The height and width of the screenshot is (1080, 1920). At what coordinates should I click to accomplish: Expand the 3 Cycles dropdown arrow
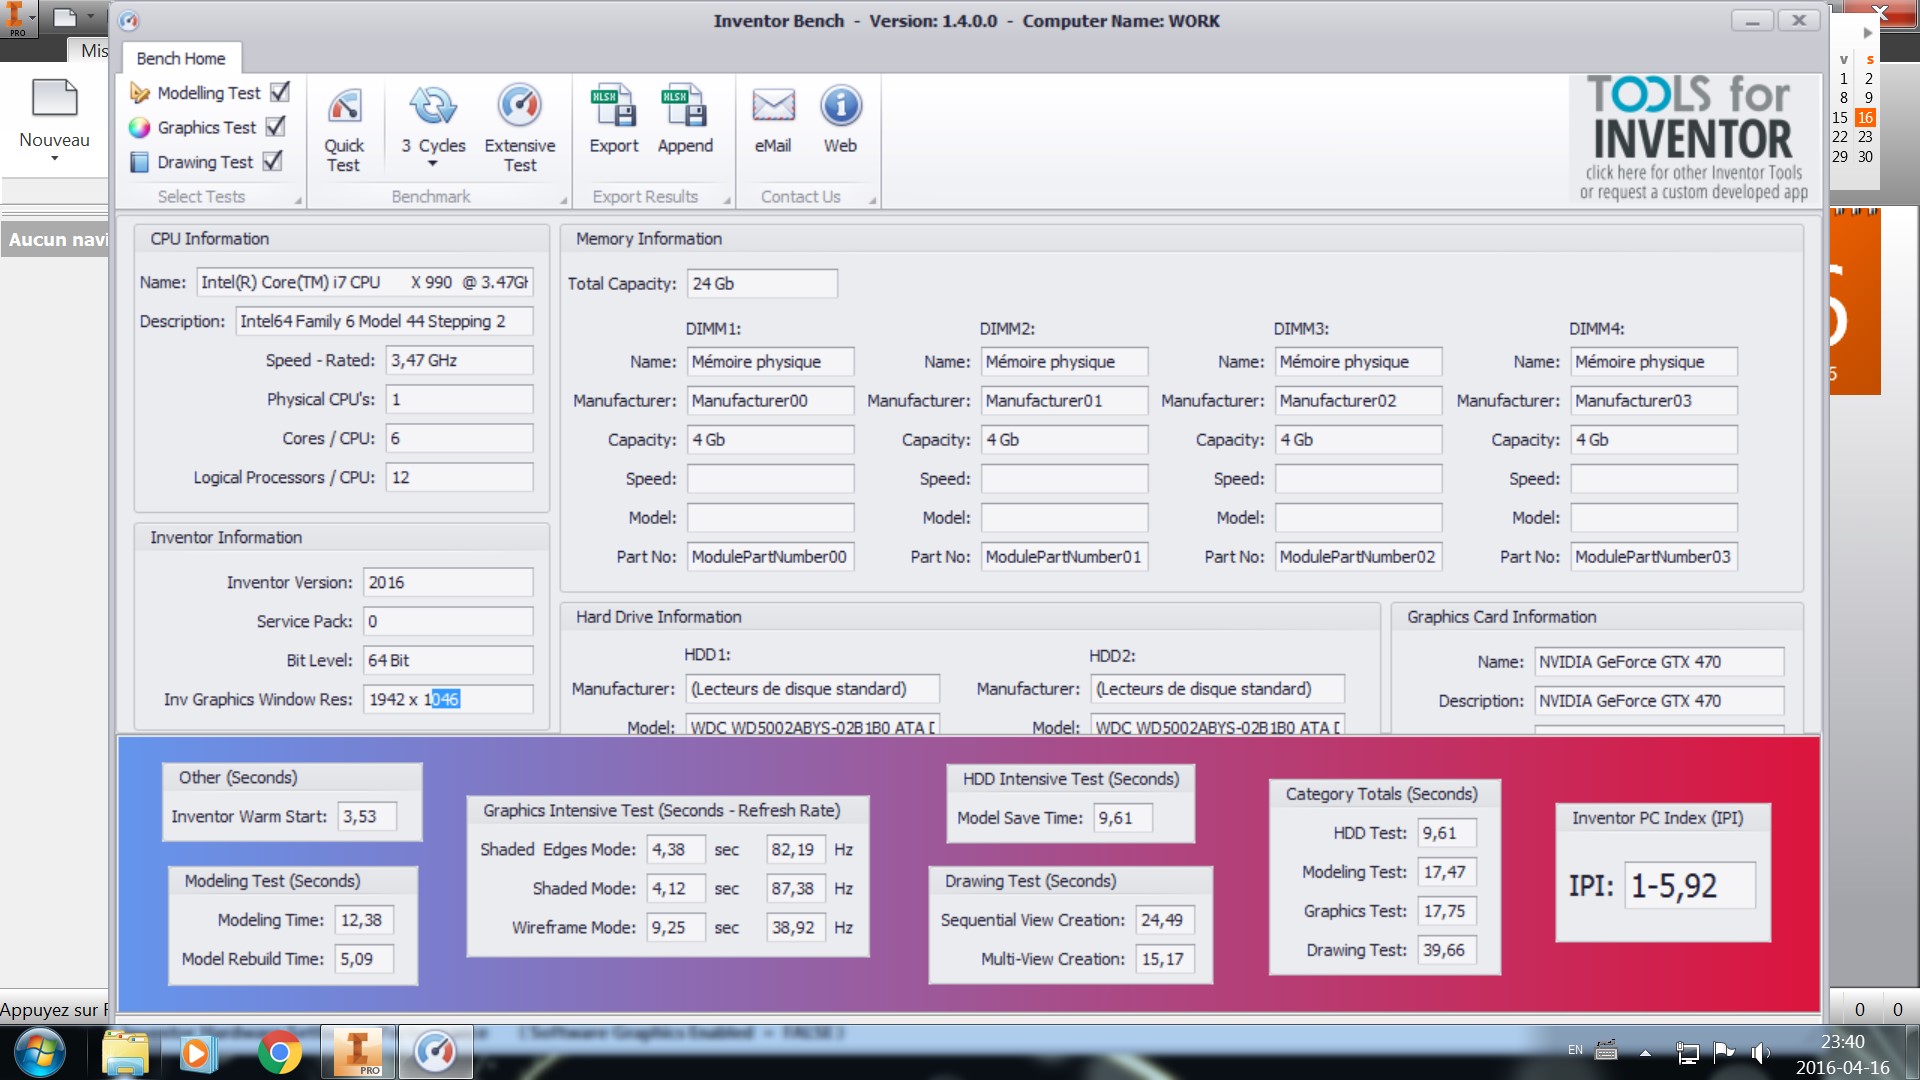tap(433, 164)
